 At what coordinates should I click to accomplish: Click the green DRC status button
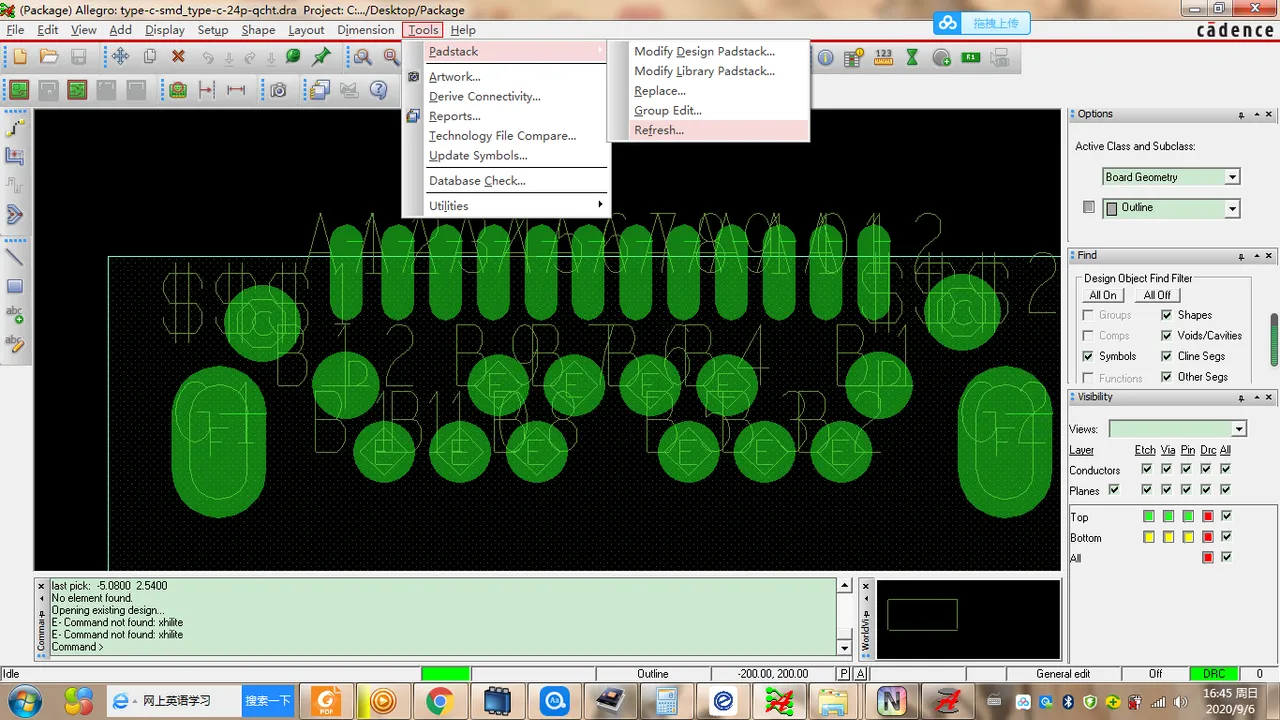pos(1212,674)
